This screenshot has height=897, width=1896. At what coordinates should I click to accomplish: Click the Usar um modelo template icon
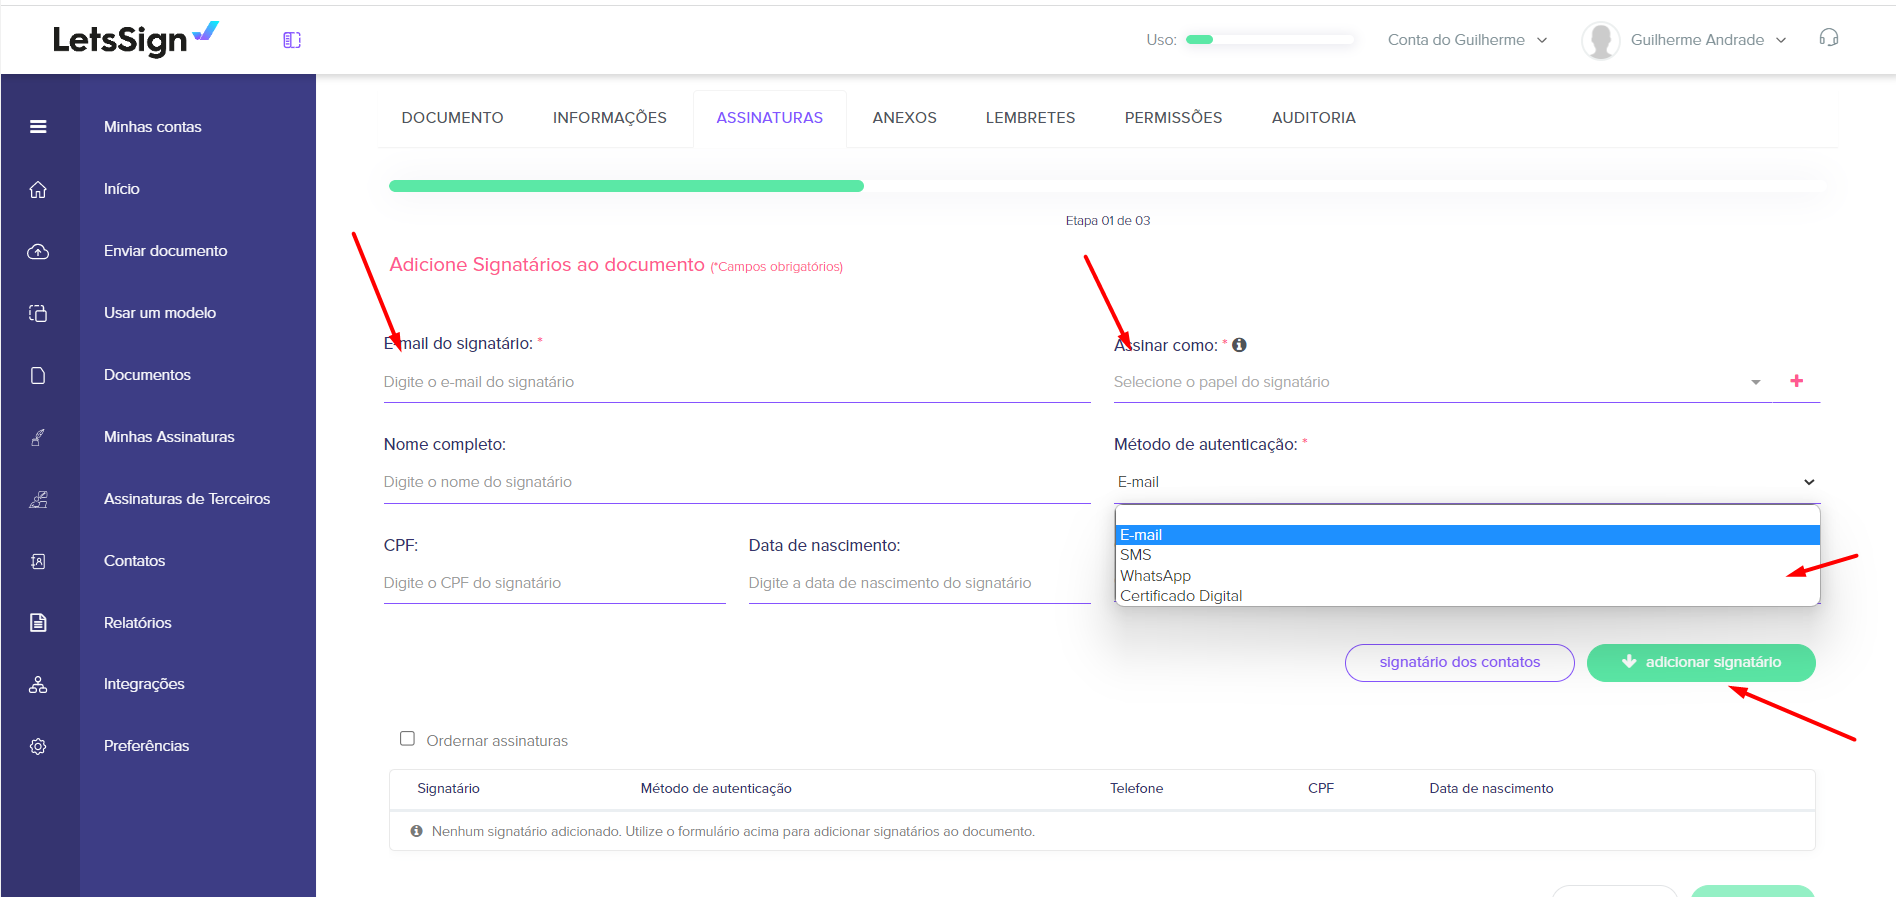coord(38,313)
